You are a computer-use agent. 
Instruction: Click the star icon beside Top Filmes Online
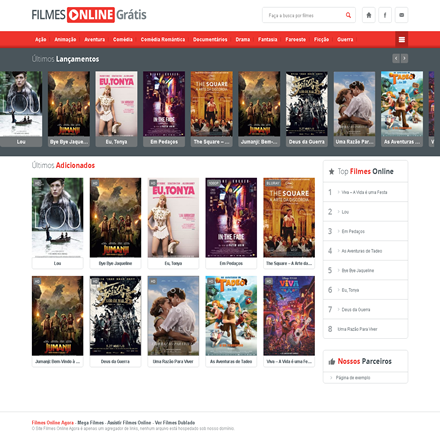pos(331,172)
